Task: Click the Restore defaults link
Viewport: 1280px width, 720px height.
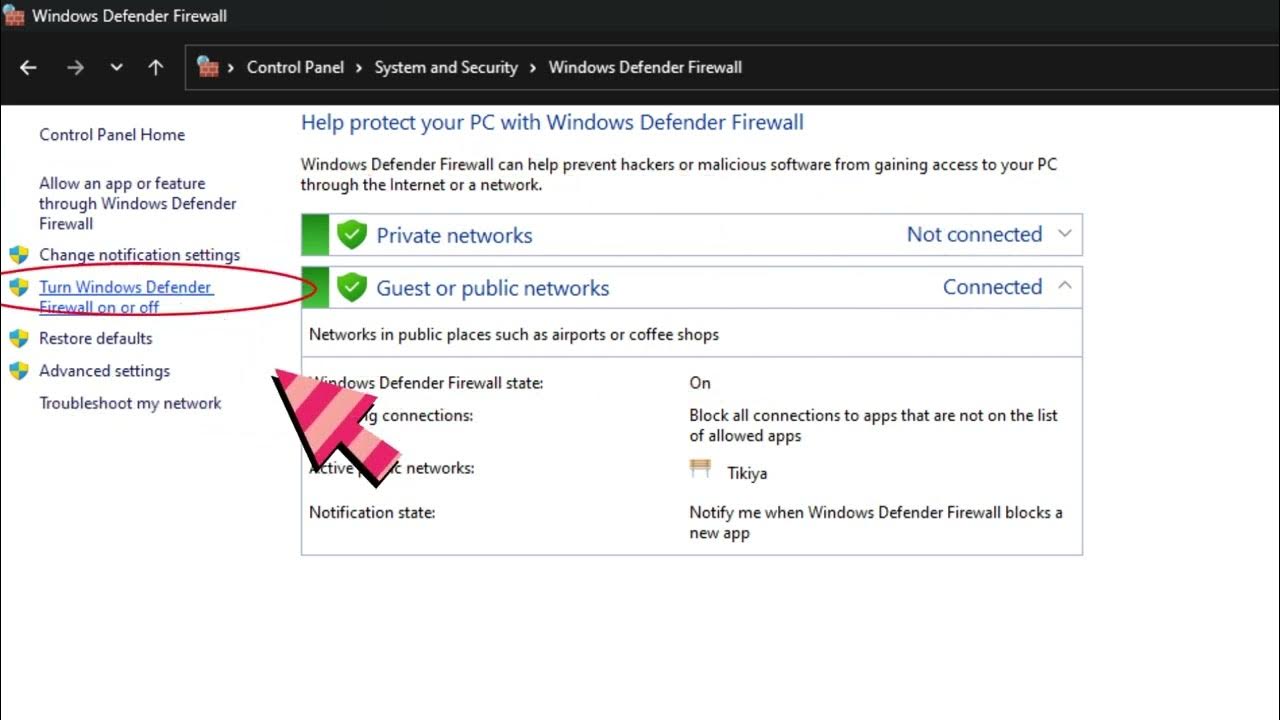Action: (96, 339)
